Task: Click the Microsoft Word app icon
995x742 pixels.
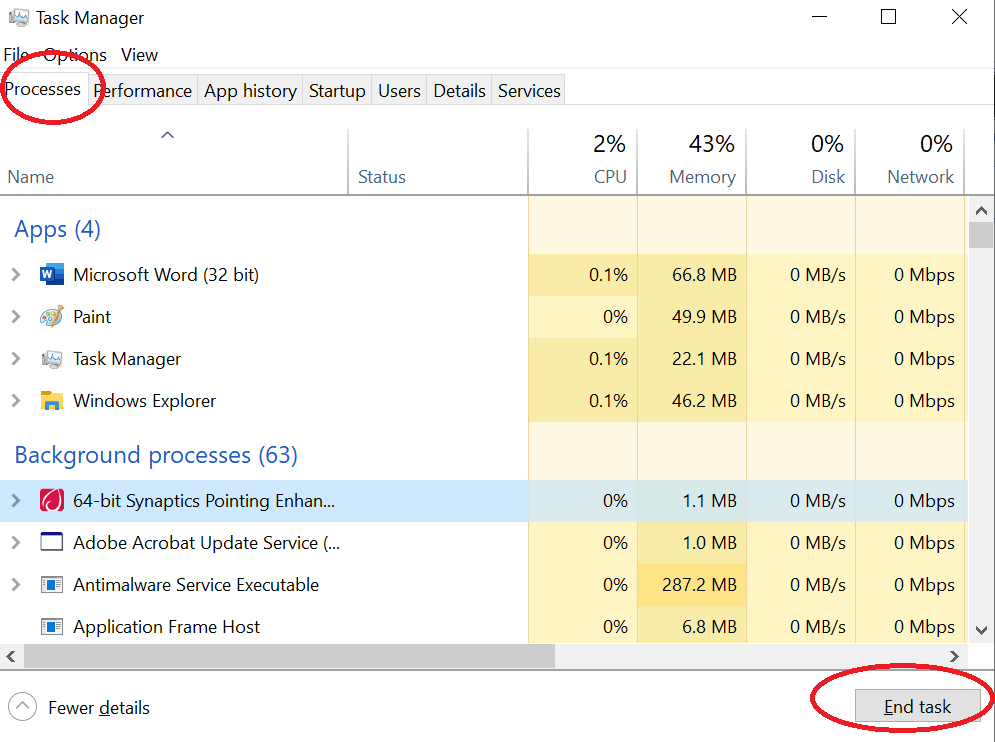Action: coord(51,275)
